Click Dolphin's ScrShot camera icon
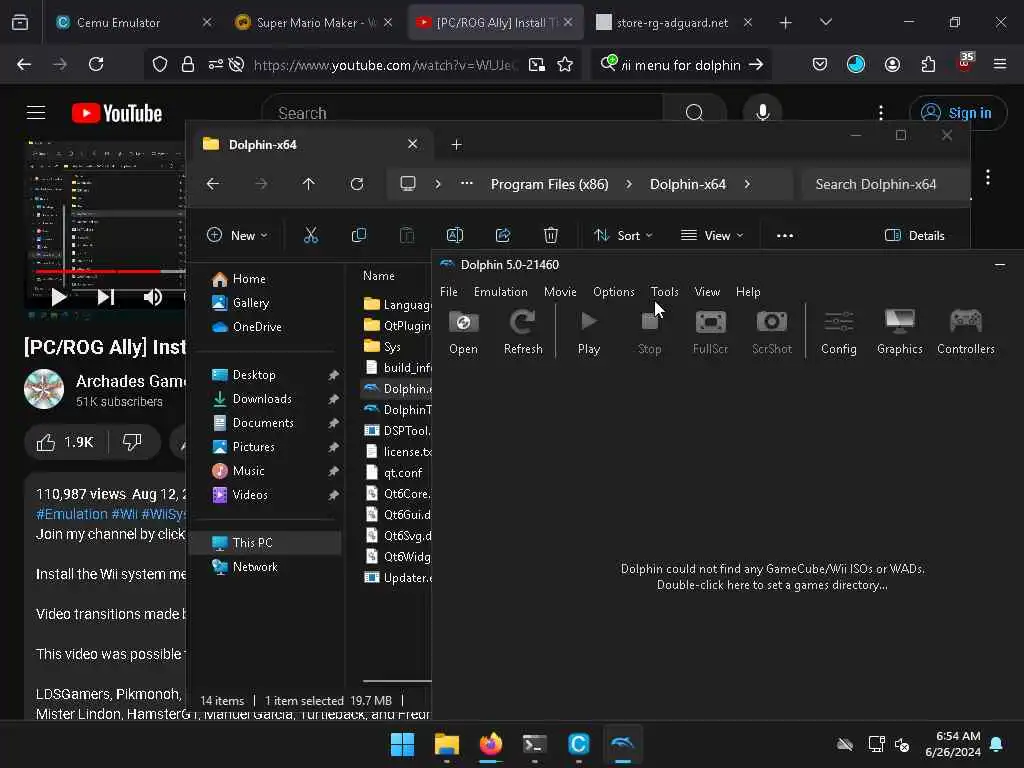The width and height of the screenshot is (1024, 768). tap(771, 332)
